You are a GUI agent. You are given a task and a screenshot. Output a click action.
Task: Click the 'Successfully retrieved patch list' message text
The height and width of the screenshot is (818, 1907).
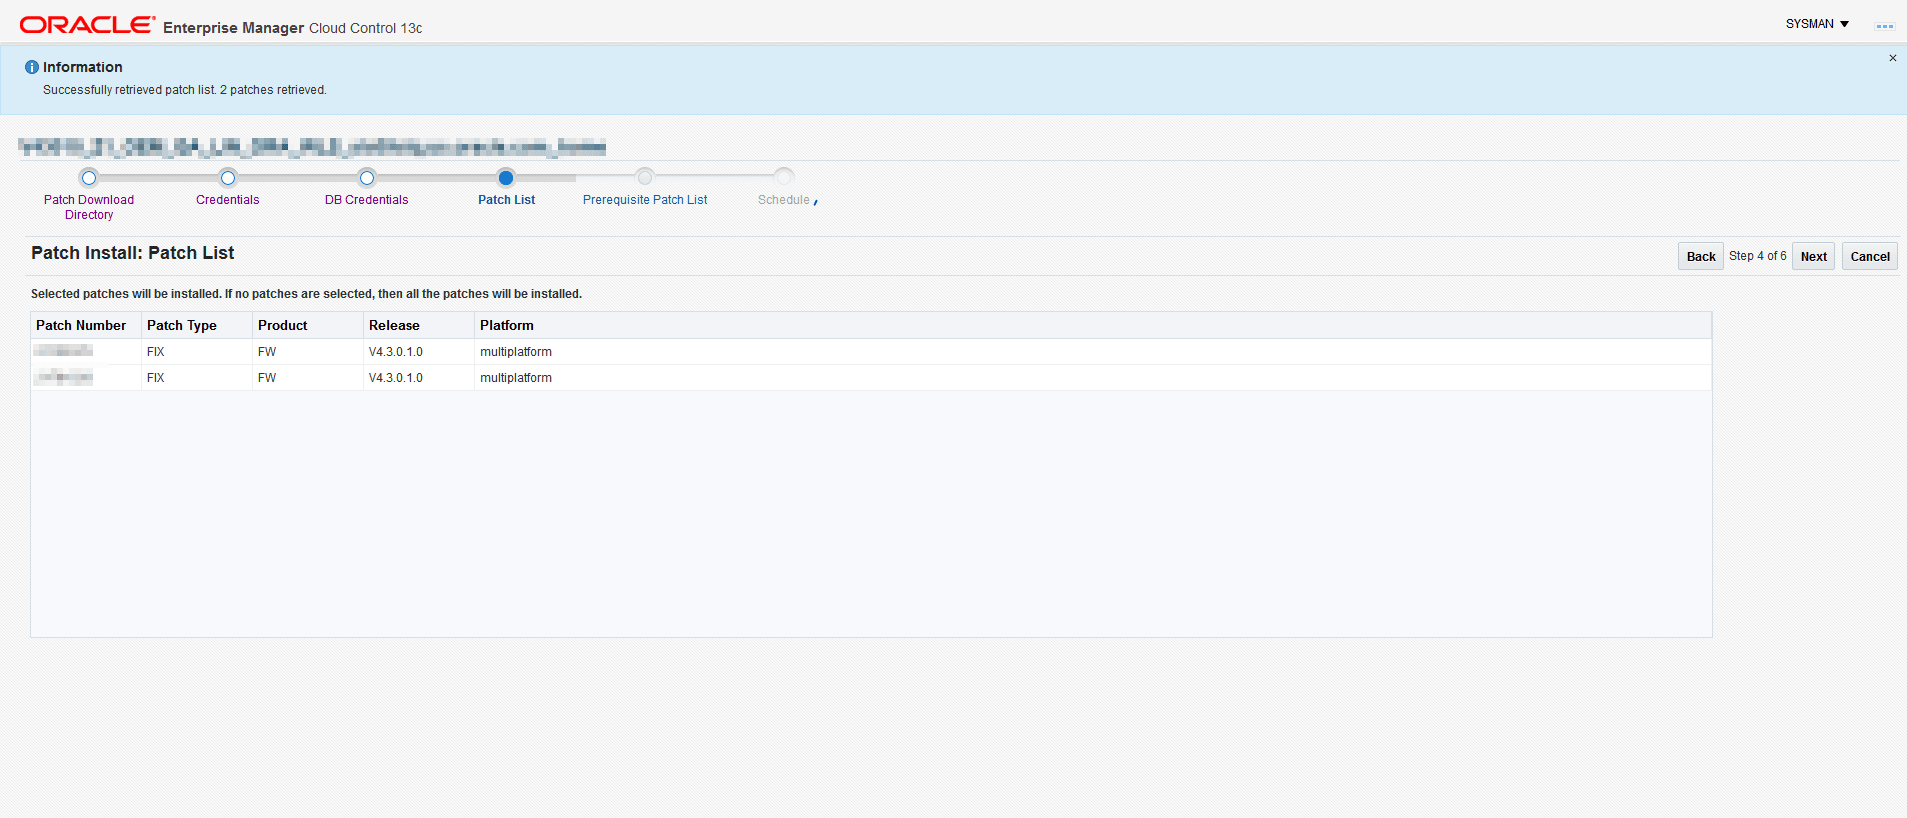[185, 90]
